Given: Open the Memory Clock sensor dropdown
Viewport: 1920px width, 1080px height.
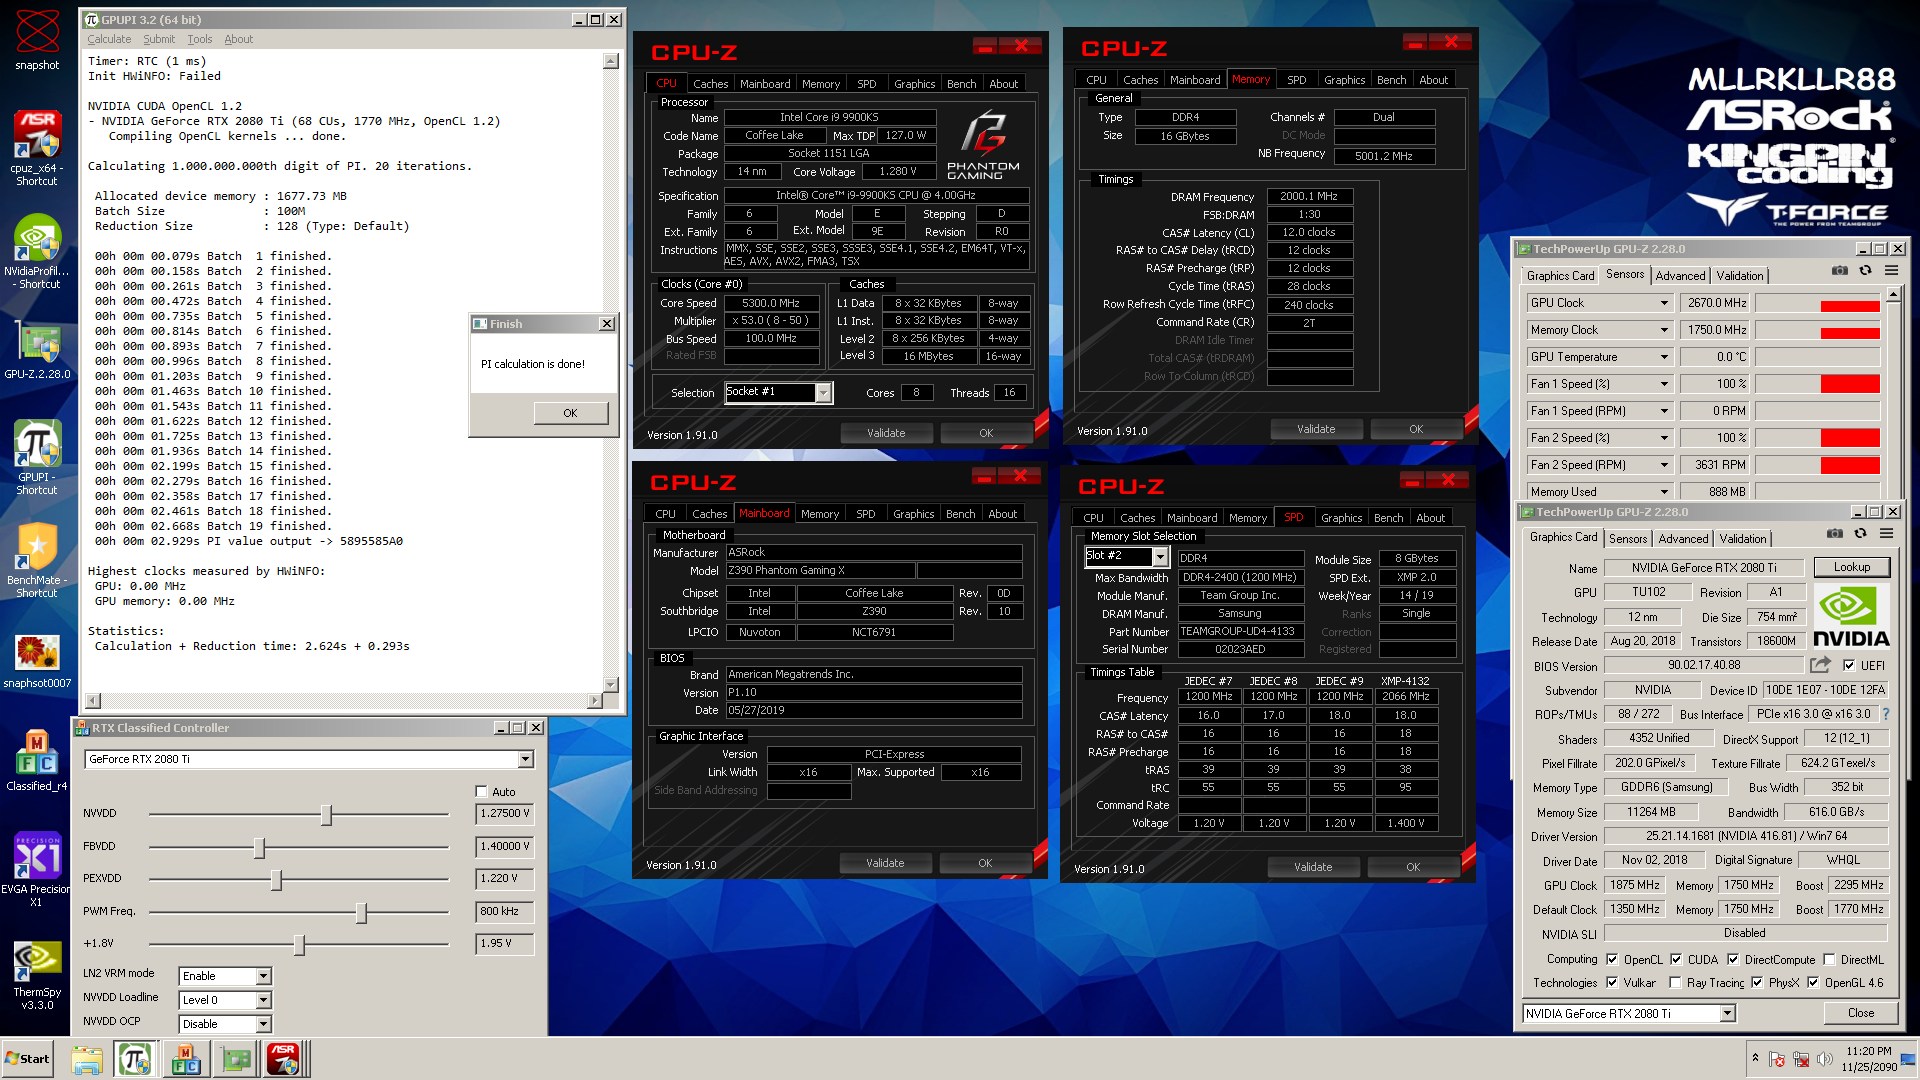Looking at the screenshot, I should coord(1664,330).
